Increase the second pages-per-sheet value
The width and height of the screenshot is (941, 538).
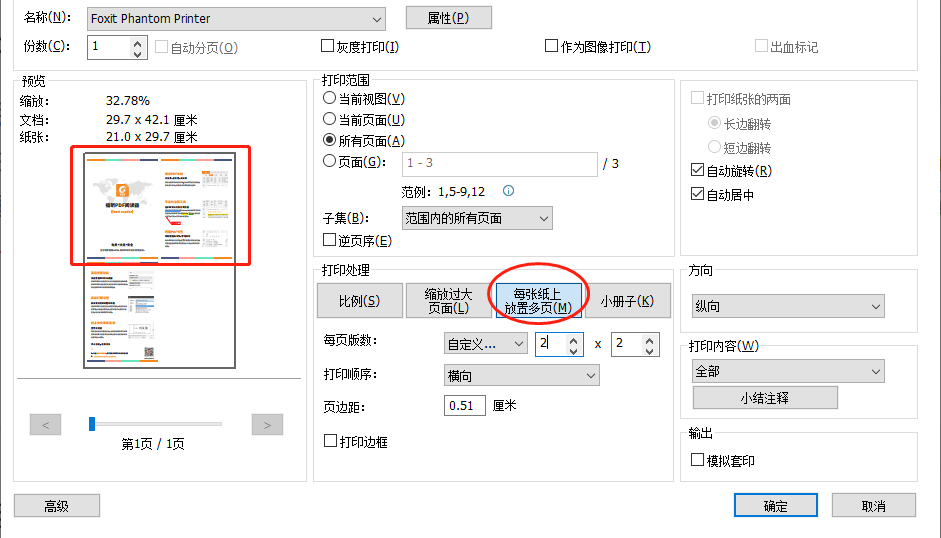point(650,340)
